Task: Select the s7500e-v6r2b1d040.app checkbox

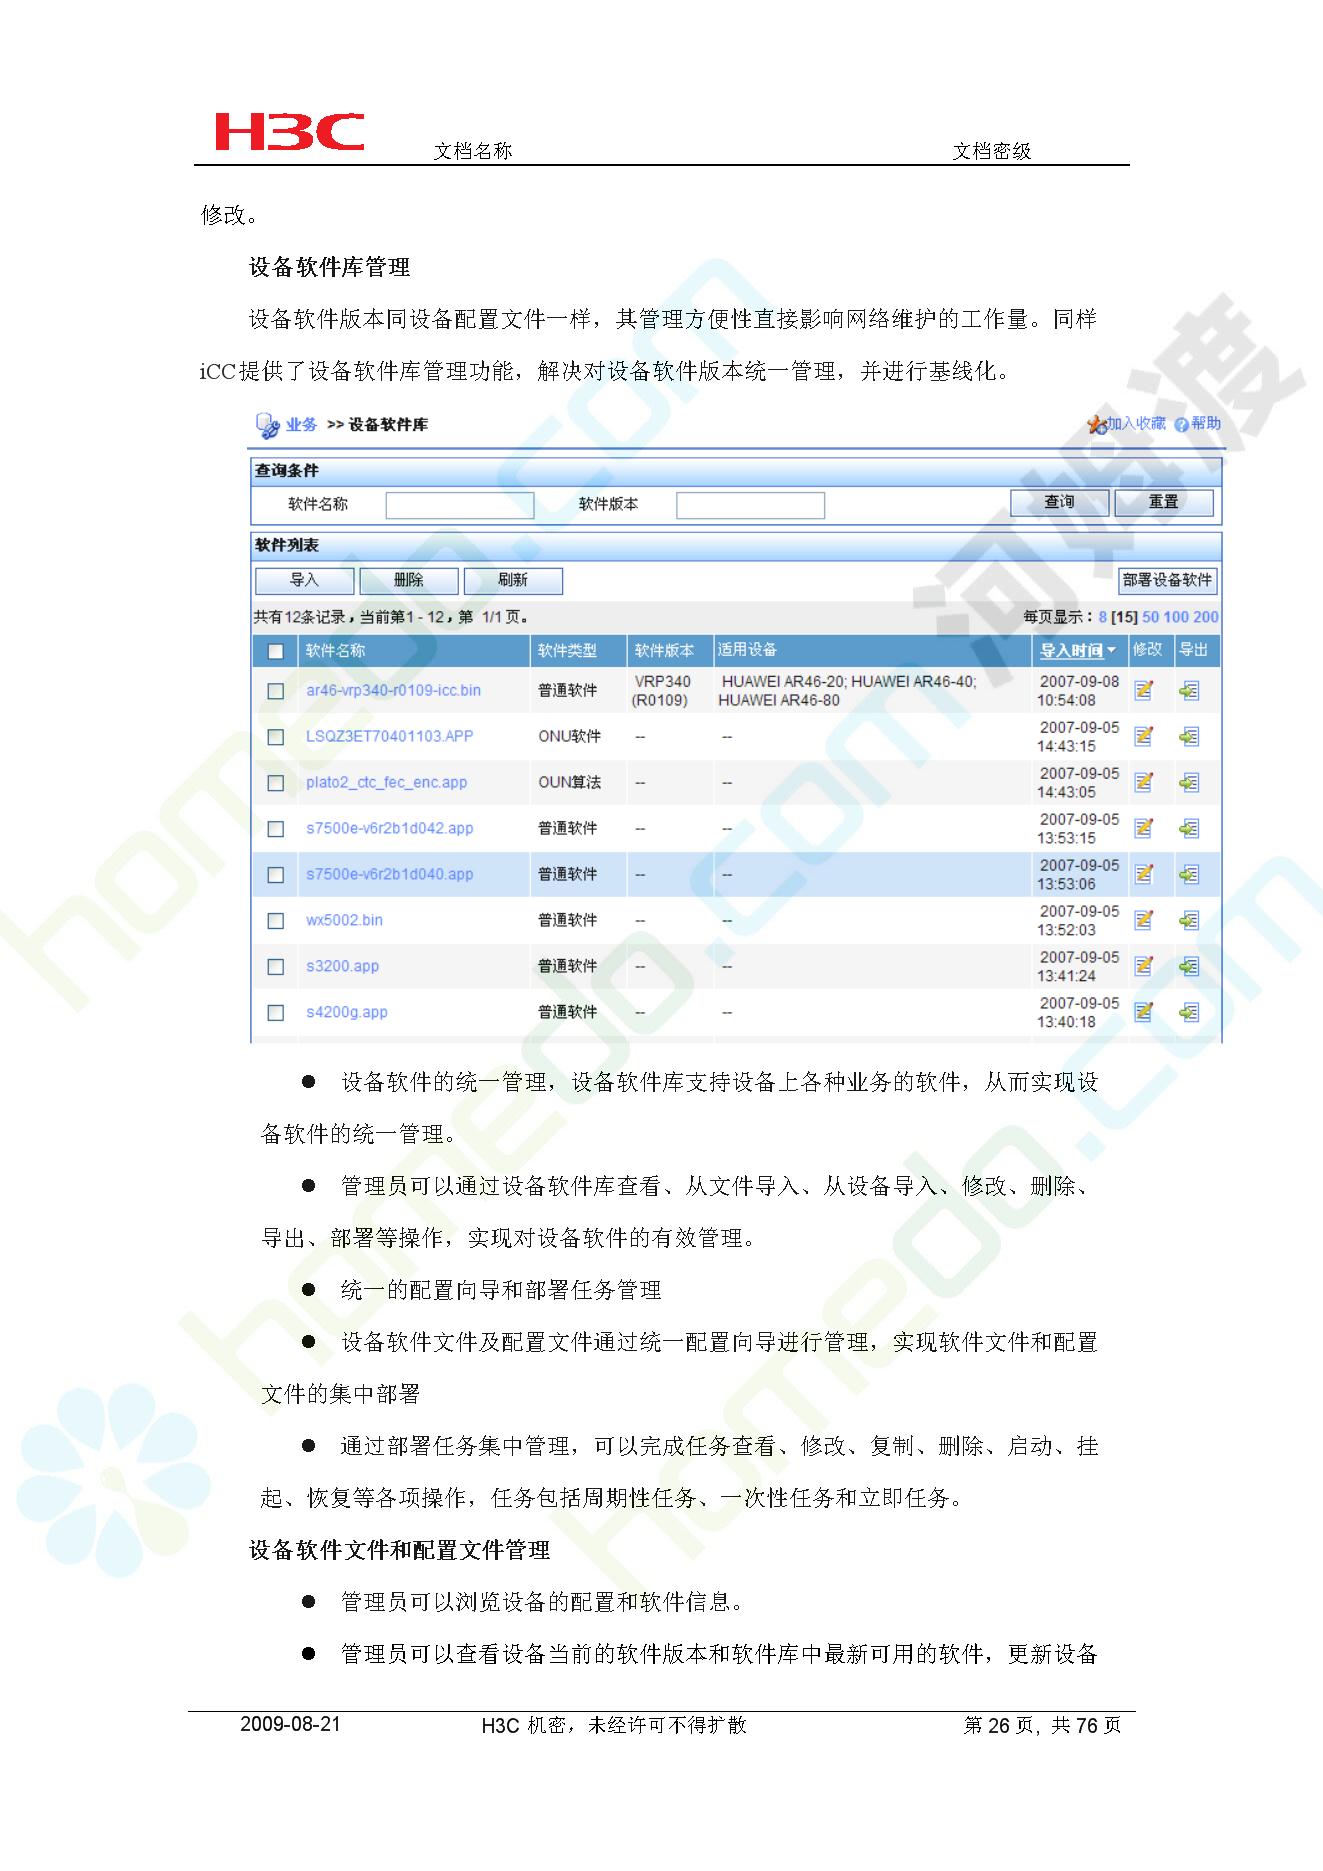Action: 276,875
